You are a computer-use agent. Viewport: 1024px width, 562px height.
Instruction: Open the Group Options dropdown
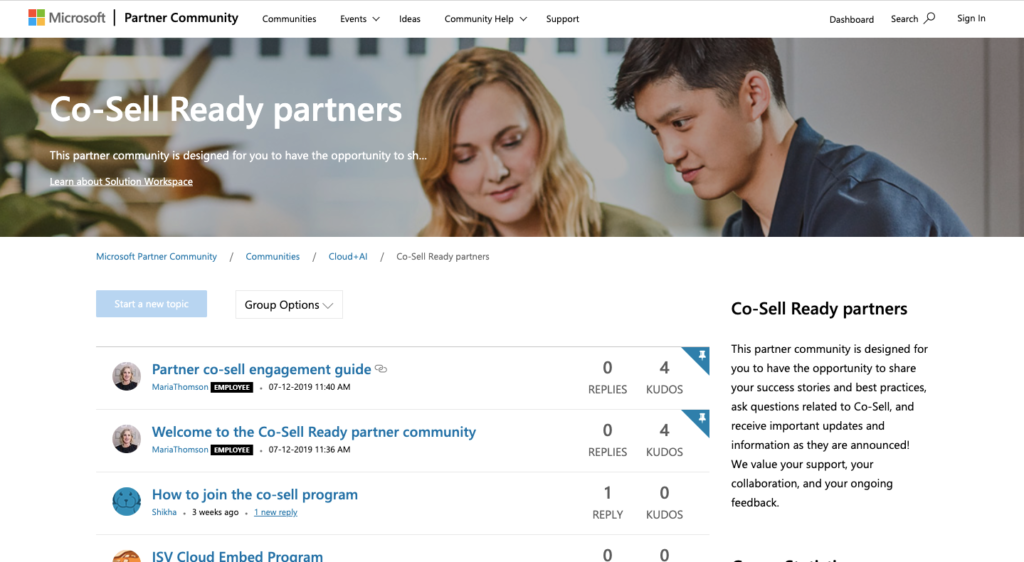click(x=289, y=305)
